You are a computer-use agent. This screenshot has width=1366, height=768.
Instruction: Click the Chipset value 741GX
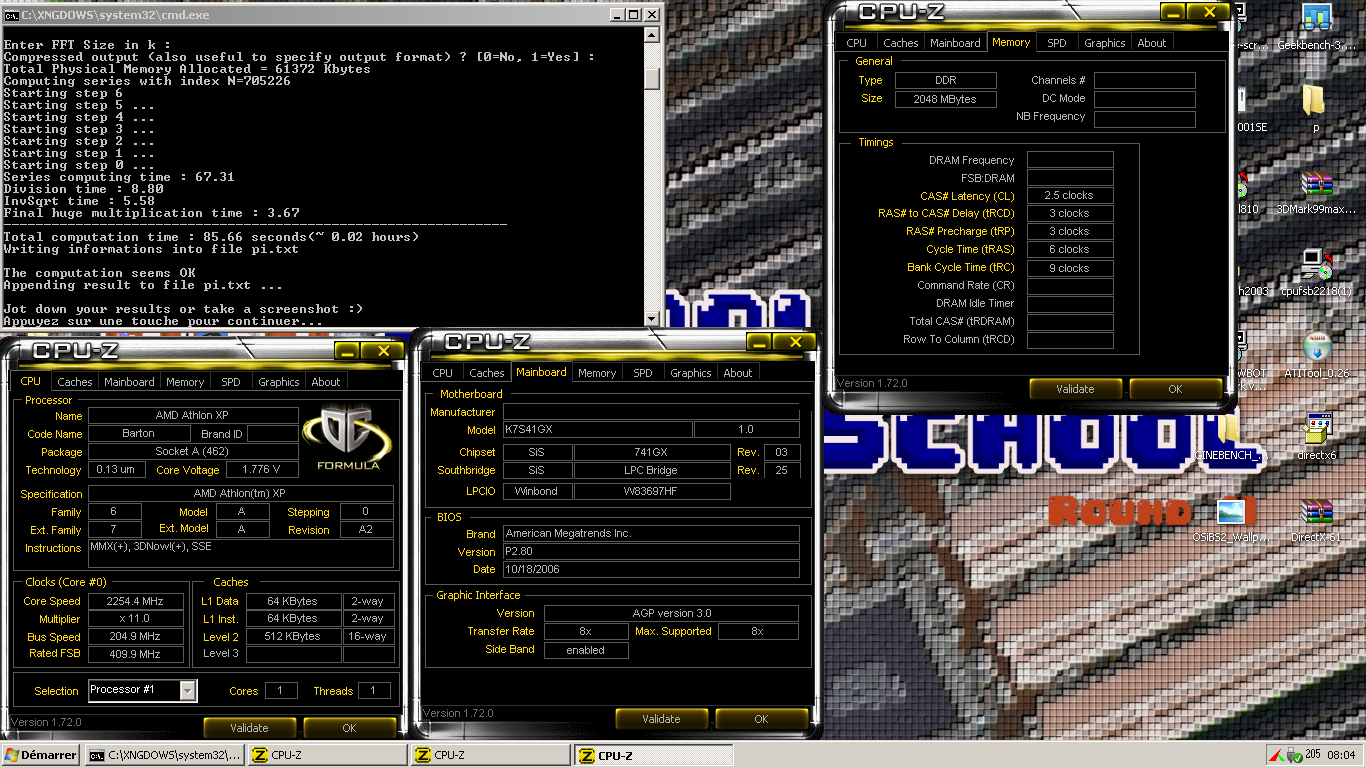tap(651, 452)
